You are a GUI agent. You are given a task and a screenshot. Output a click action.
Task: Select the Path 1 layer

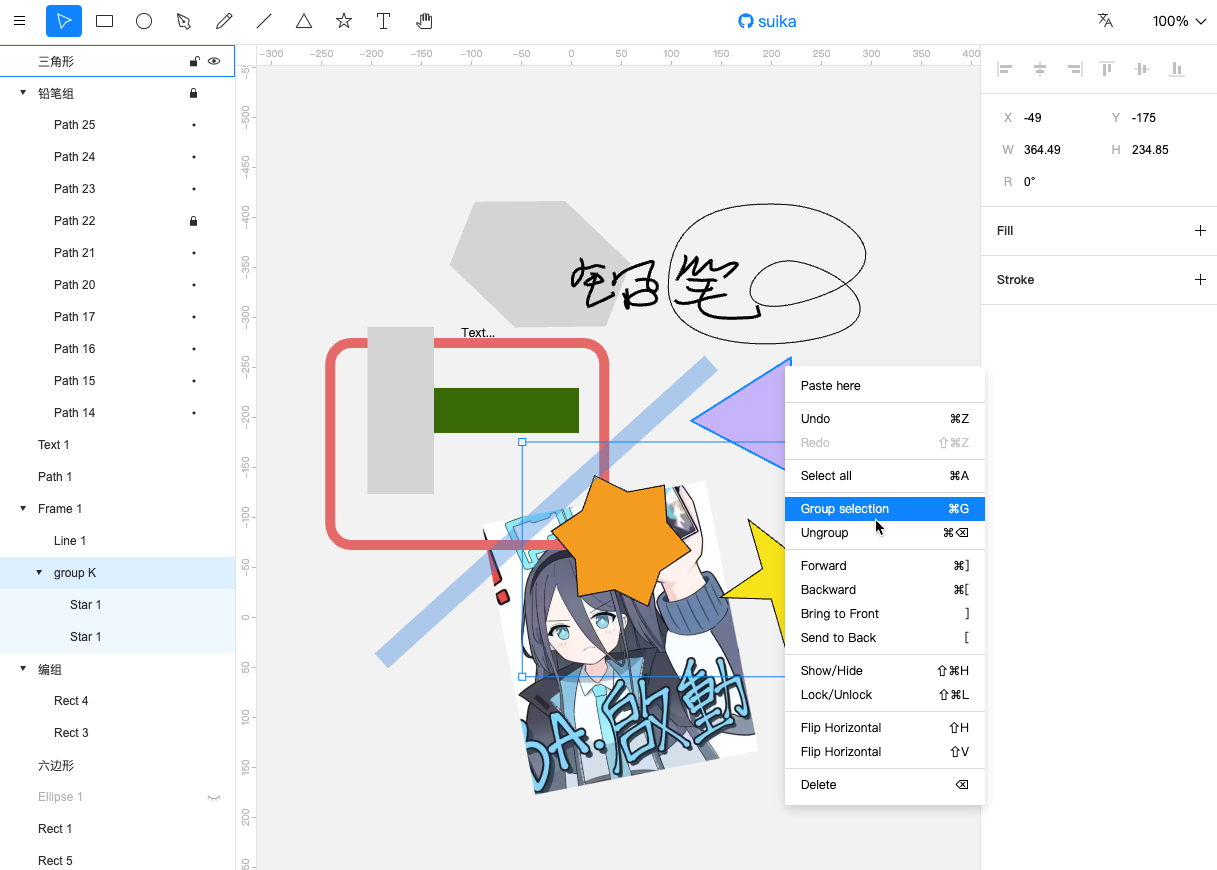click(x=117, y=477)
